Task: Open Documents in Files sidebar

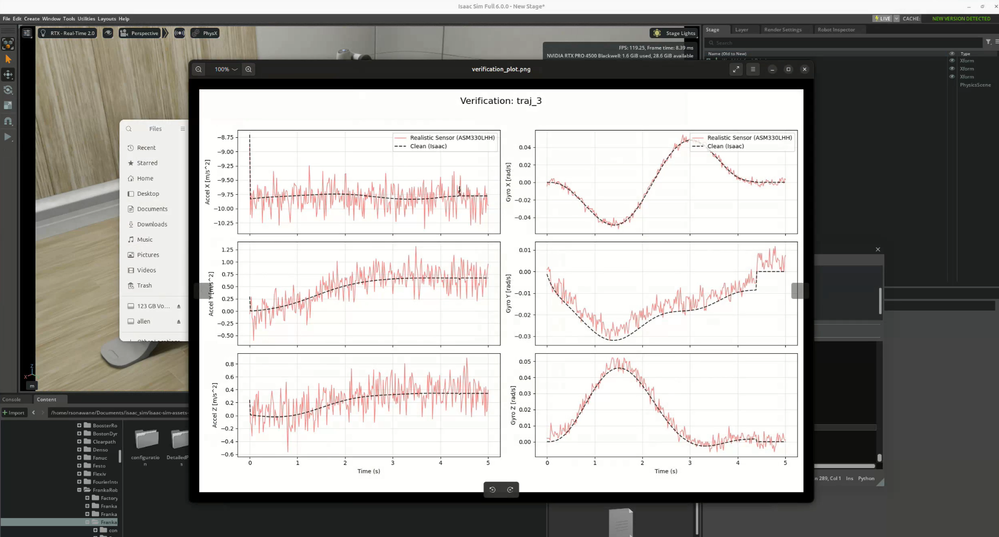Action: point(153,209)
